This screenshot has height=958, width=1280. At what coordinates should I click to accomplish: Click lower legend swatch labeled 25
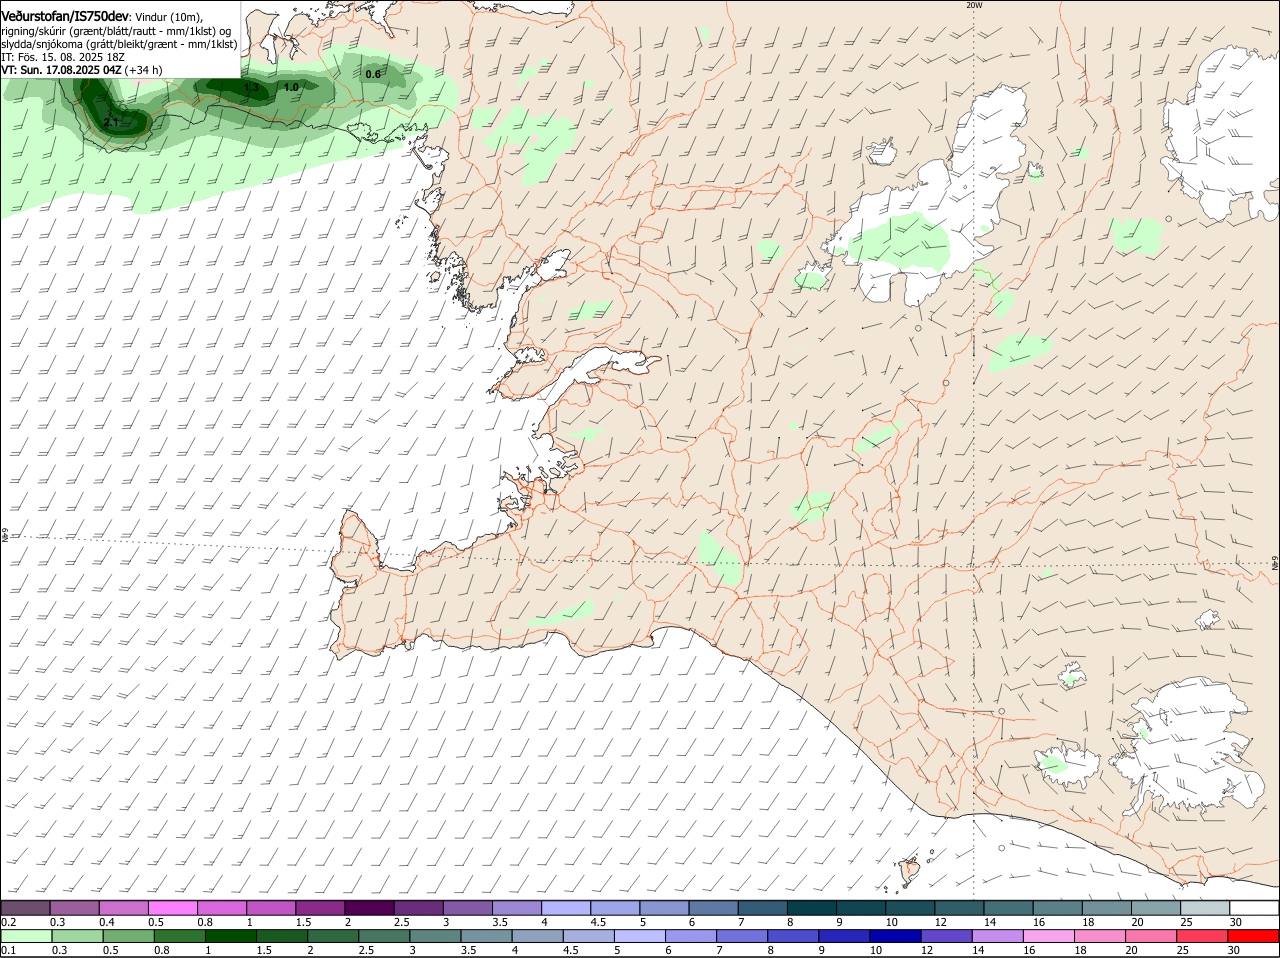(x=1202, y=935)
